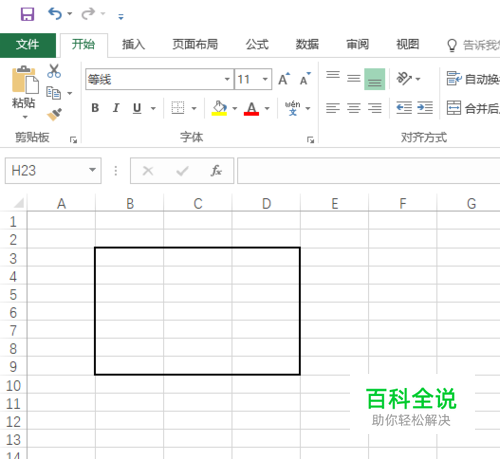This screenshot has width=500, height=459.
Task: Open the font size 11 dropdown
Action: coord(265,79)
